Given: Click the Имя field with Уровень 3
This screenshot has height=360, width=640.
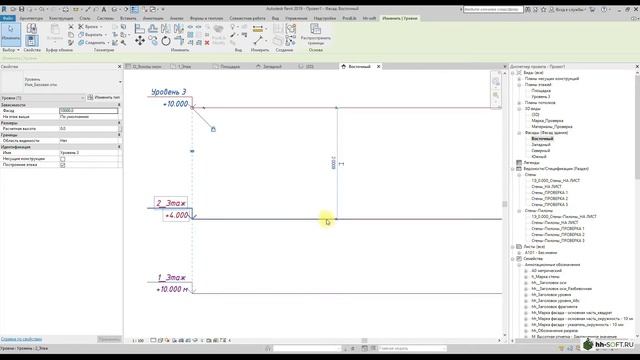Looking at the screenshot, I should point(89,153).
